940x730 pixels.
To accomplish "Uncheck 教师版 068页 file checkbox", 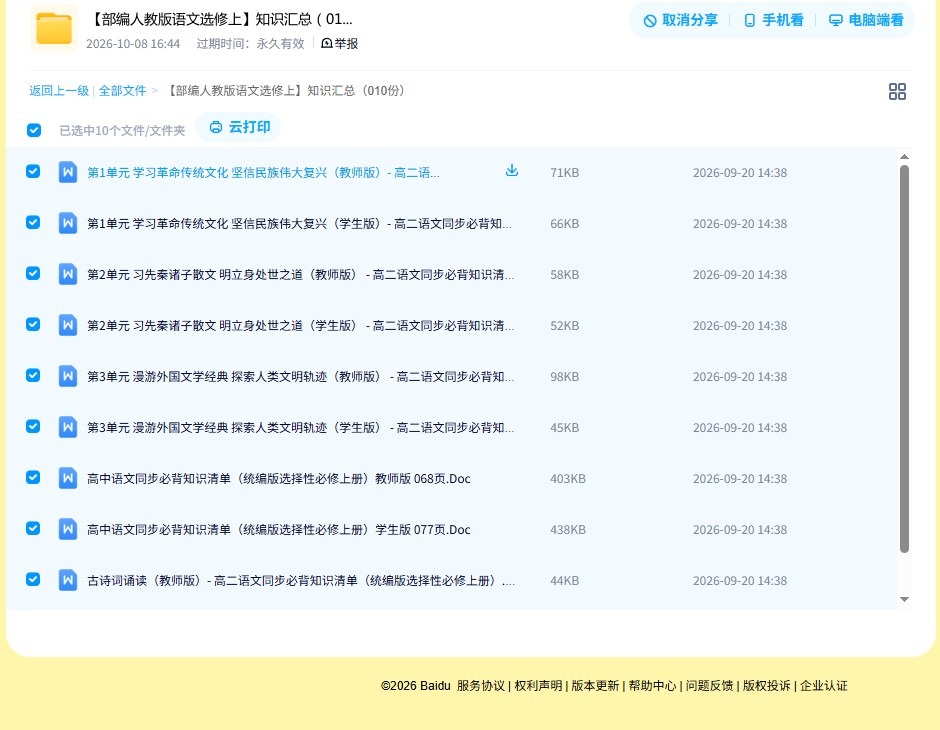I will [33, 477].
